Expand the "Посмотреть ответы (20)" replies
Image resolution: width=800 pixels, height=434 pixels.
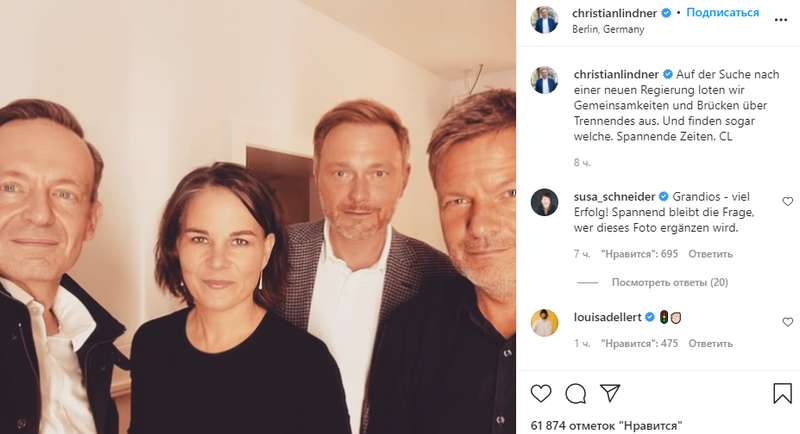point(670,282)
